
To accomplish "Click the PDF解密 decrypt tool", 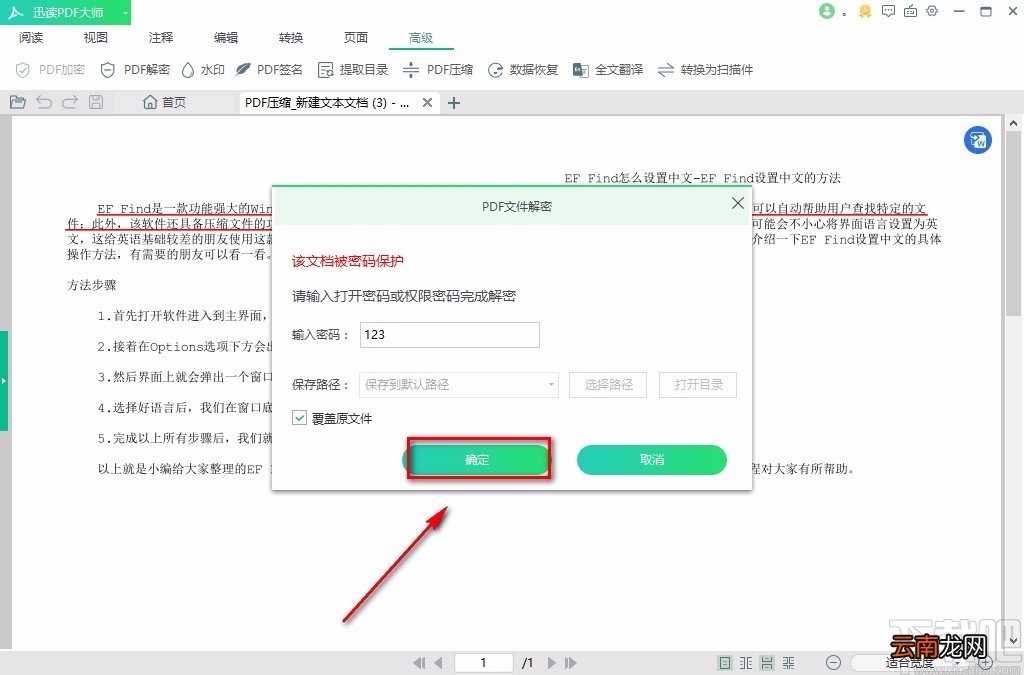I will tap(135, 70).
